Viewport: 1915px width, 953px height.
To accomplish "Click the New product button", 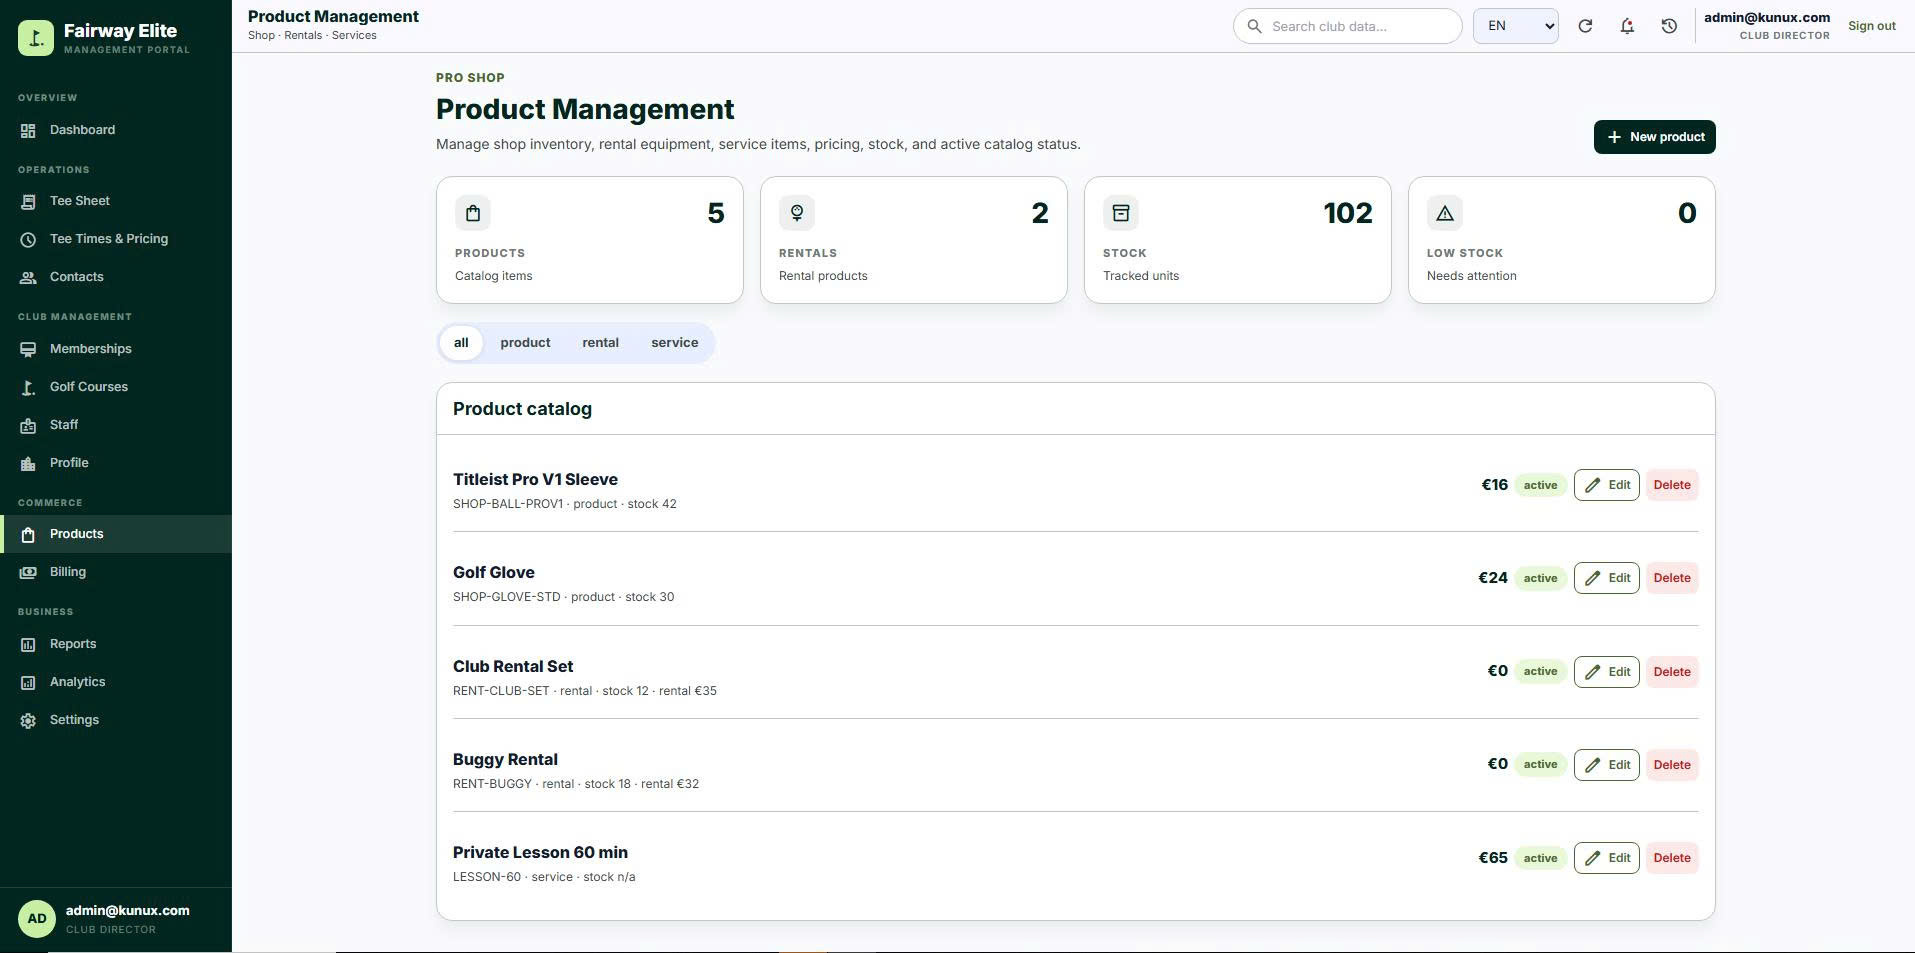I will click(1654, 137).
